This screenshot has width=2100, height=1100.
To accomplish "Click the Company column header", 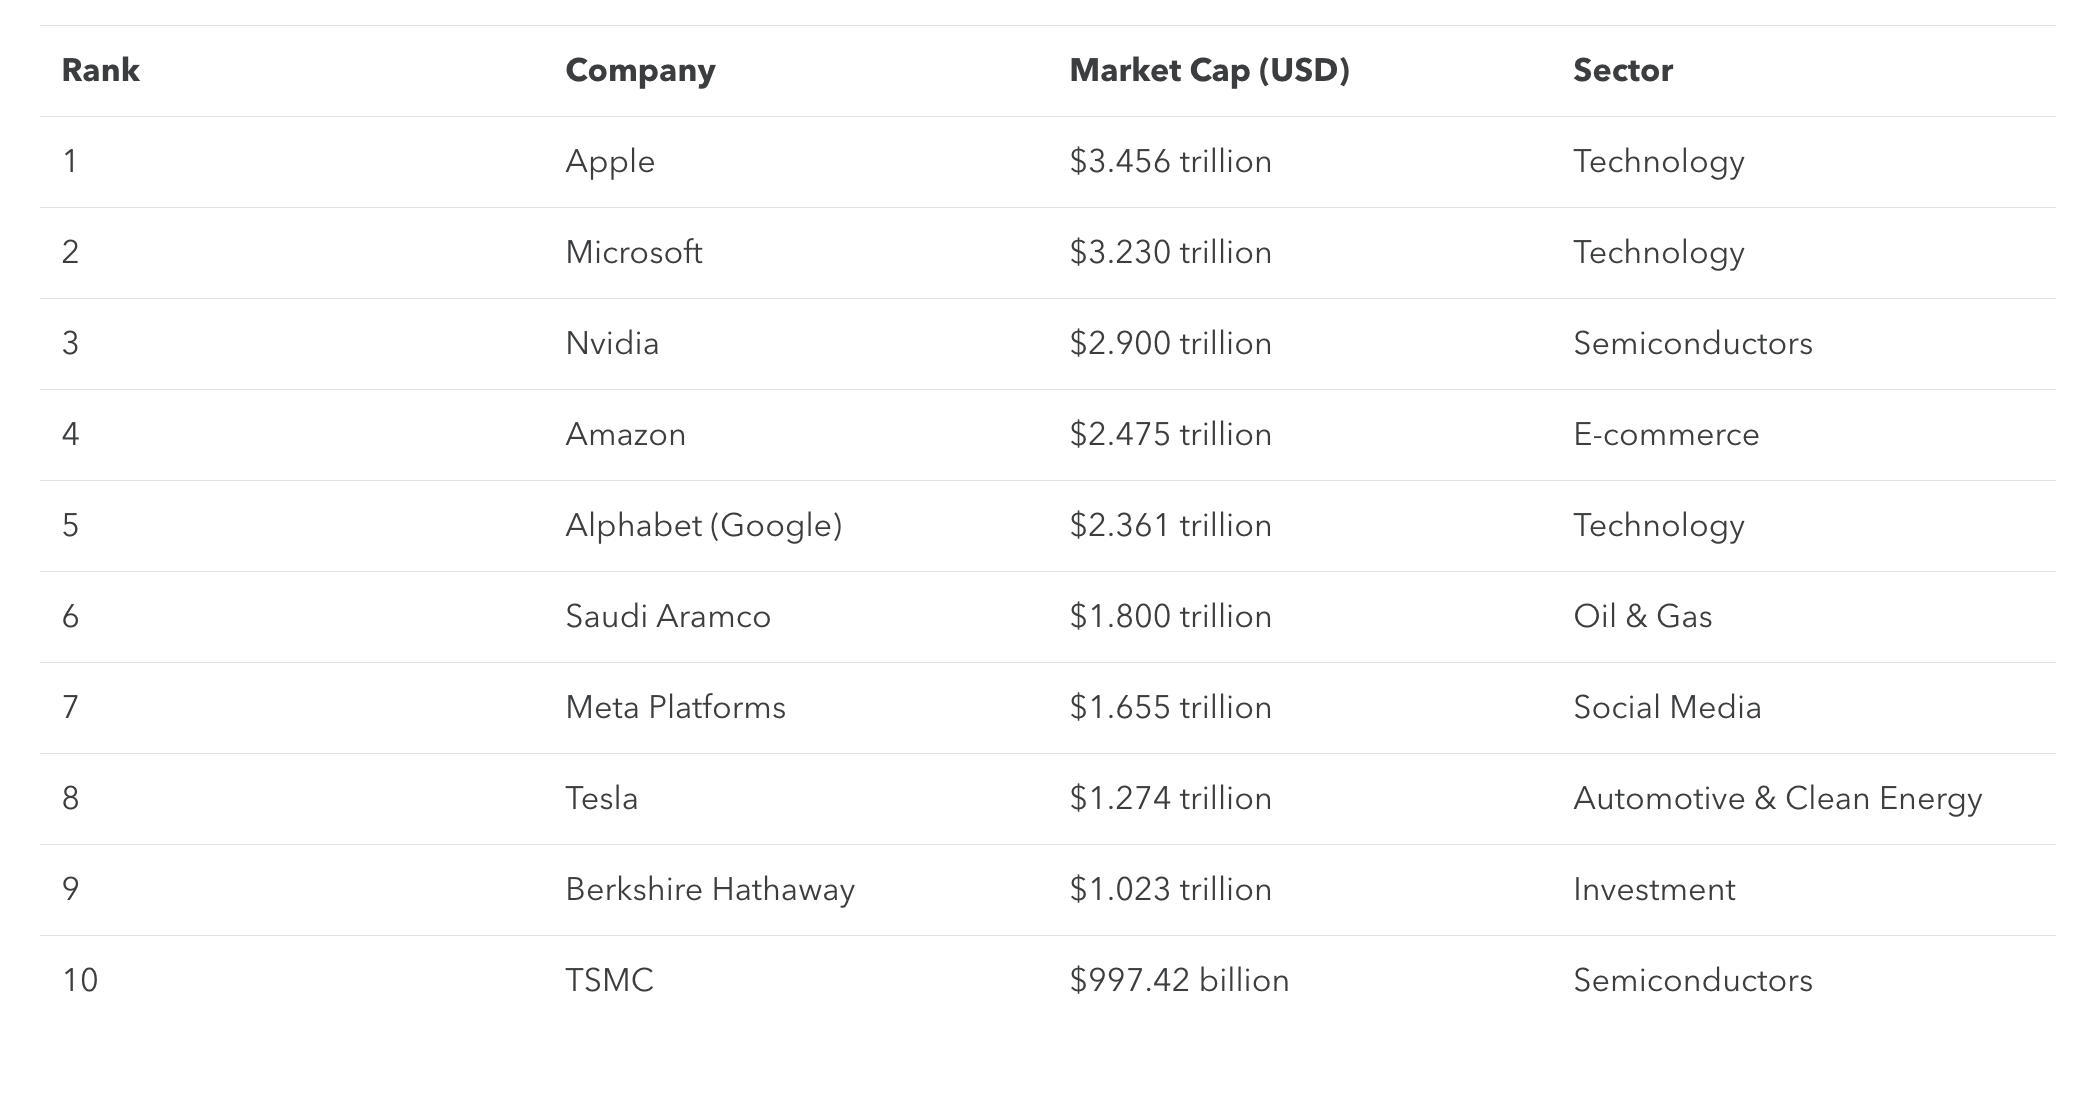I will 640,70.
